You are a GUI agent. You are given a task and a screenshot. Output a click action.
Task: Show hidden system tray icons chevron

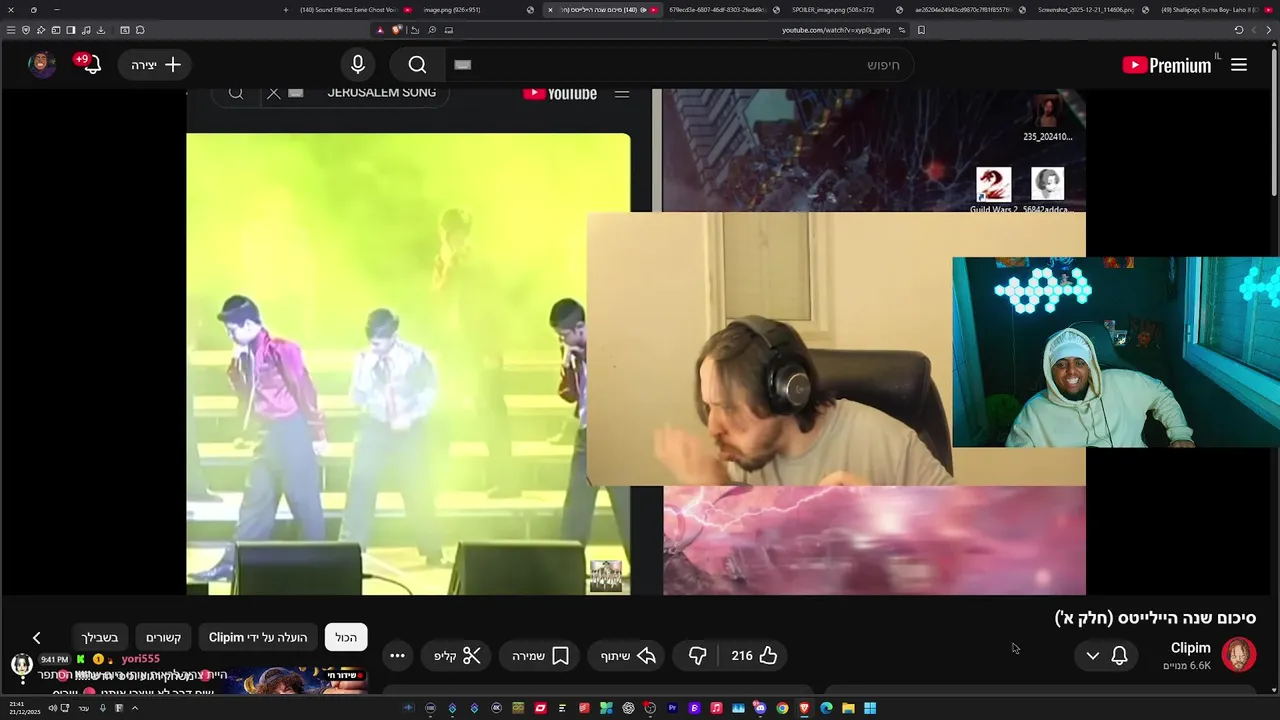click(134, 708)
